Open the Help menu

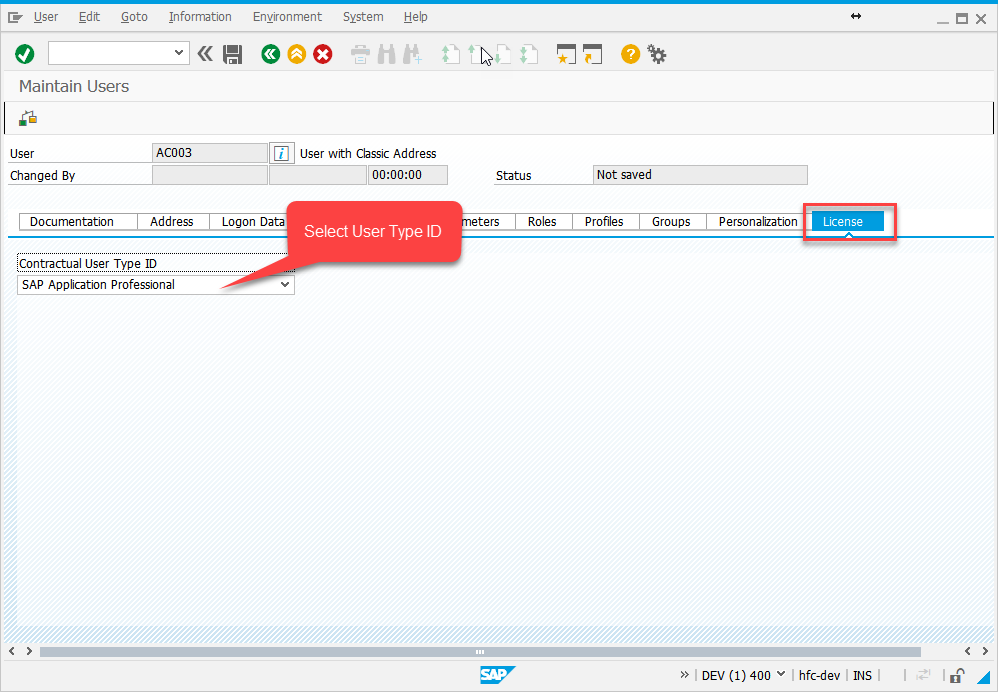tap(416, 17)
